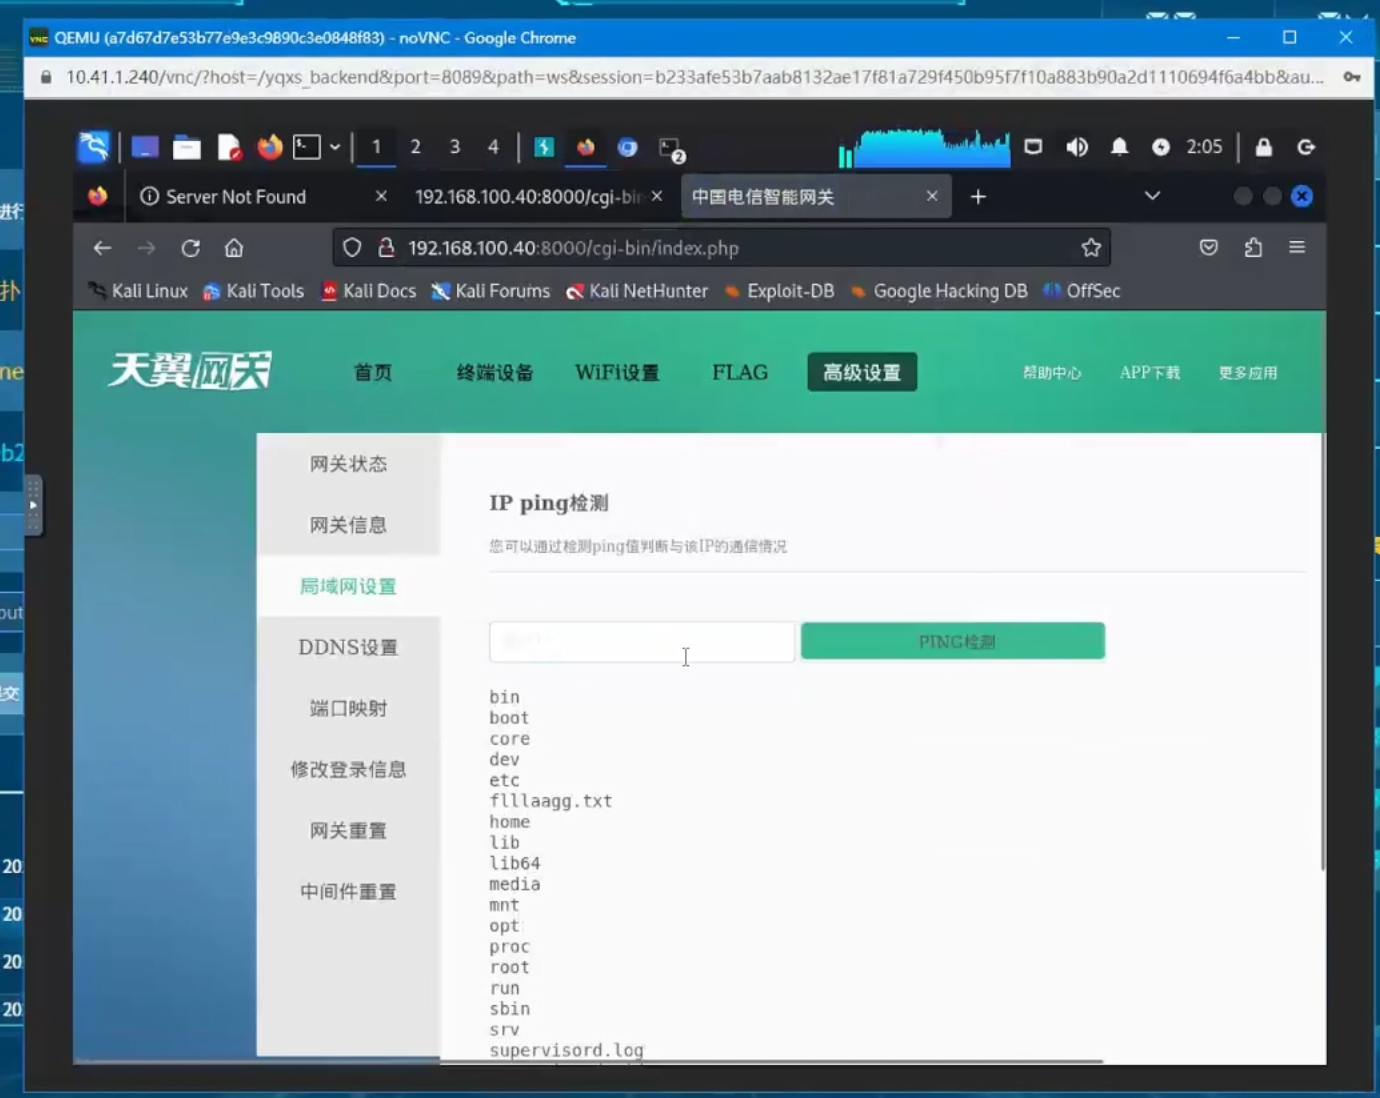Click the insecure connection lock icon

386,248
